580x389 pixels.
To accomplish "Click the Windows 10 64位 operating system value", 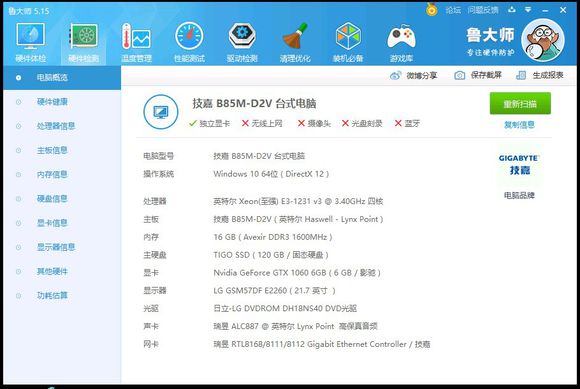I will [x=271, y=174].
